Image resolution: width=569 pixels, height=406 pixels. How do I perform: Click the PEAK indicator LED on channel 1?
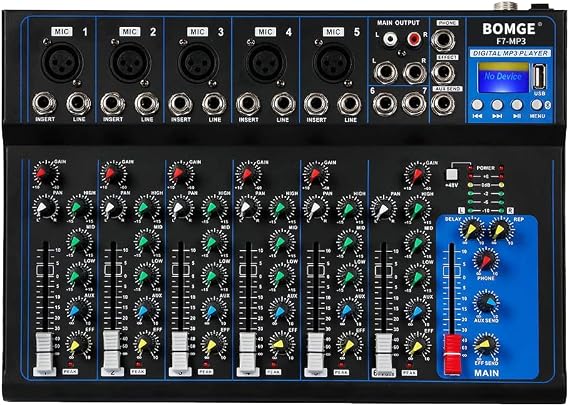71,364
